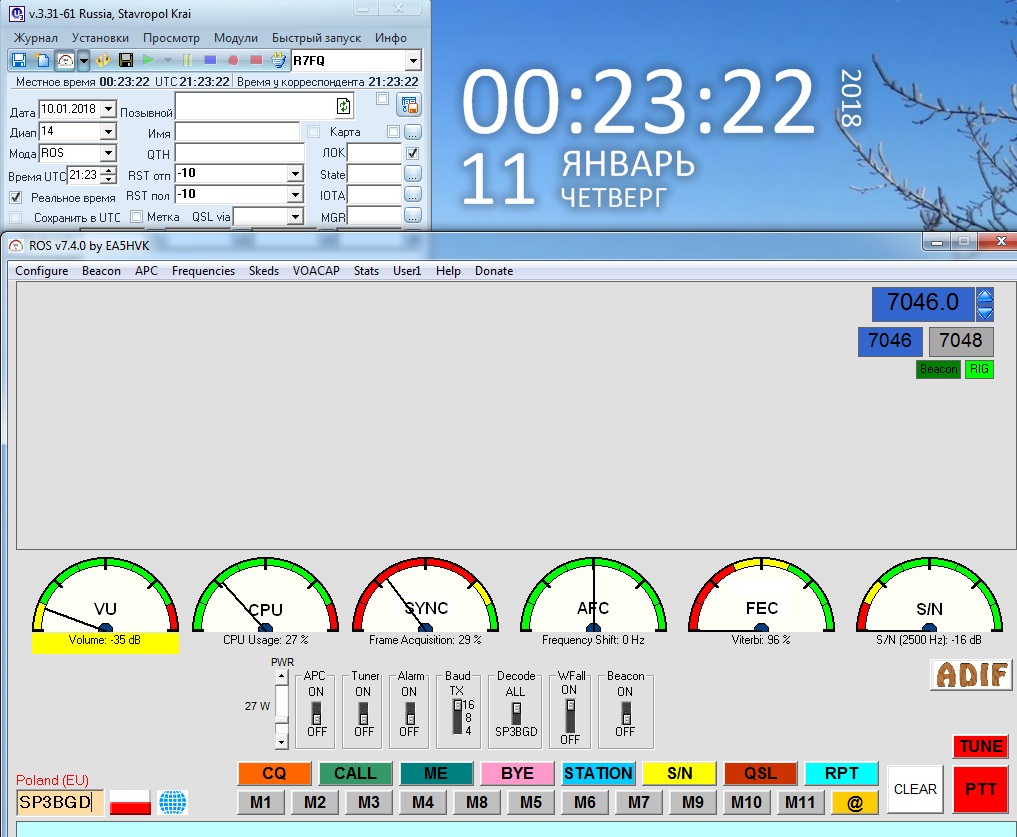
Task: Expand the R7FQ callsign dropdown
Action: (x=413, y=61)
